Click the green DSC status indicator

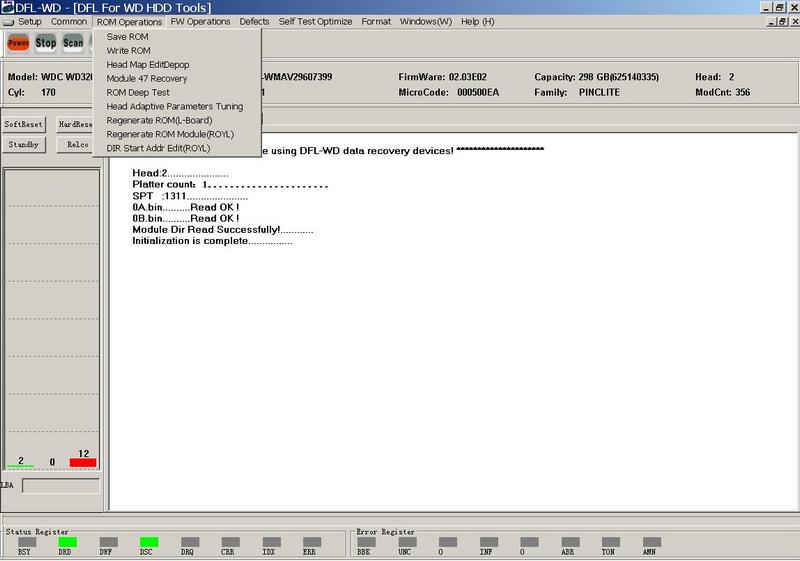[149, 542]
